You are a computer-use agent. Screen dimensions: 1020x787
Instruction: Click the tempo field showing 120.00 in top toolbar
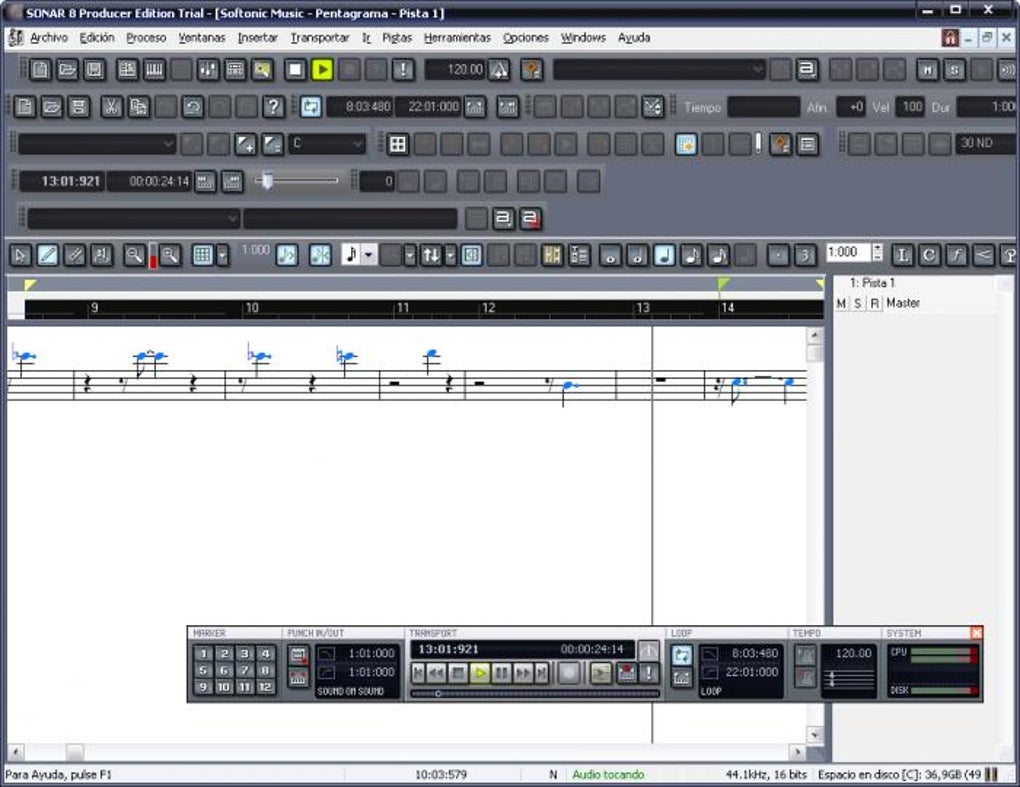[x=456, y=70]
